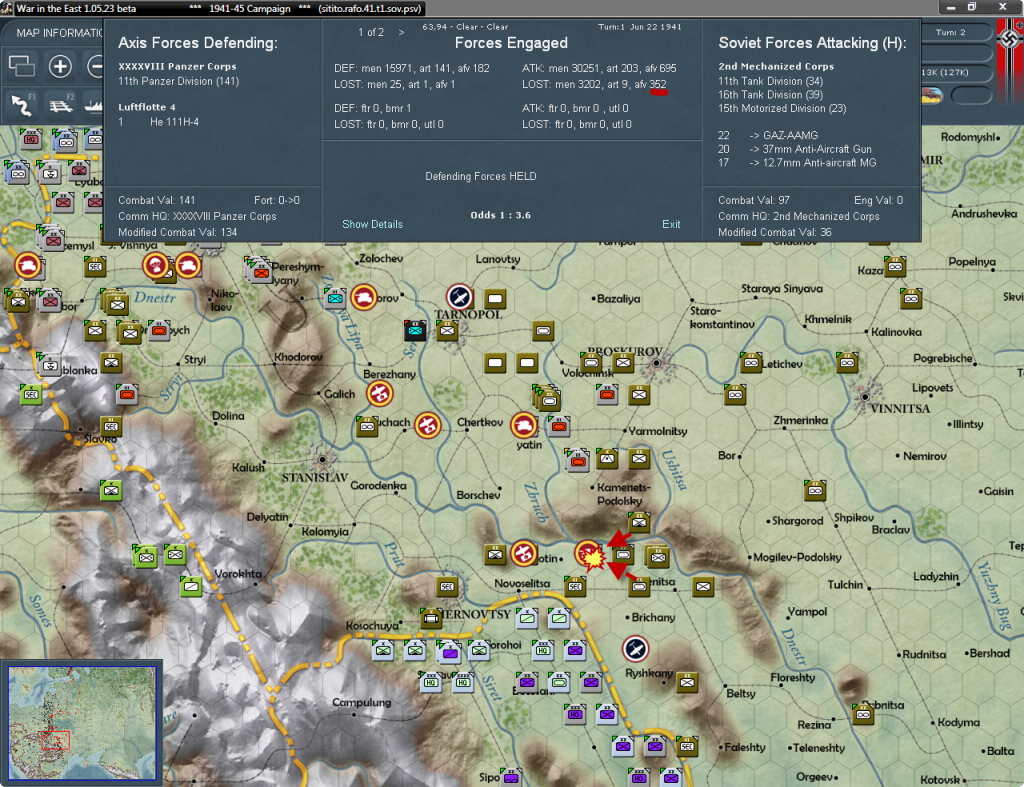Click Proskurov city hex on the map
Image resolution: width=1024 pixels, height=787 pixels.
point(657,363)
